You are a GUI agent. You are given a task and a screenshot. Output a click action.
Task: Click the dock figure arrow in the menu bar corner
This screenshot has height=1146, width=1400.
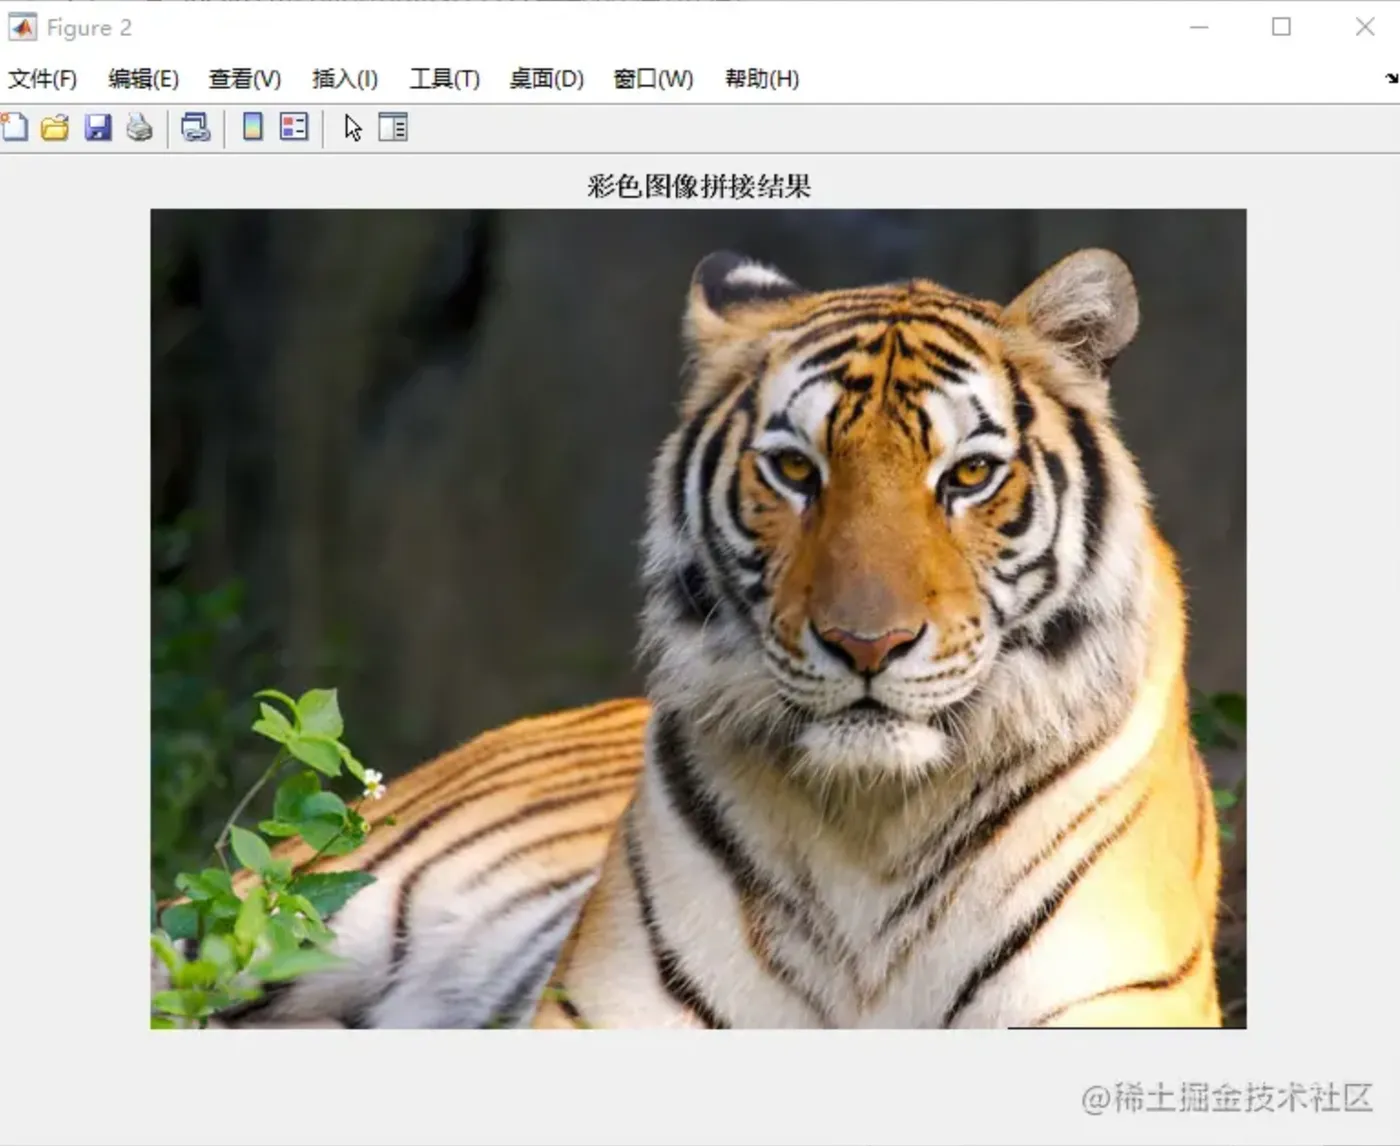[1391, 78]
